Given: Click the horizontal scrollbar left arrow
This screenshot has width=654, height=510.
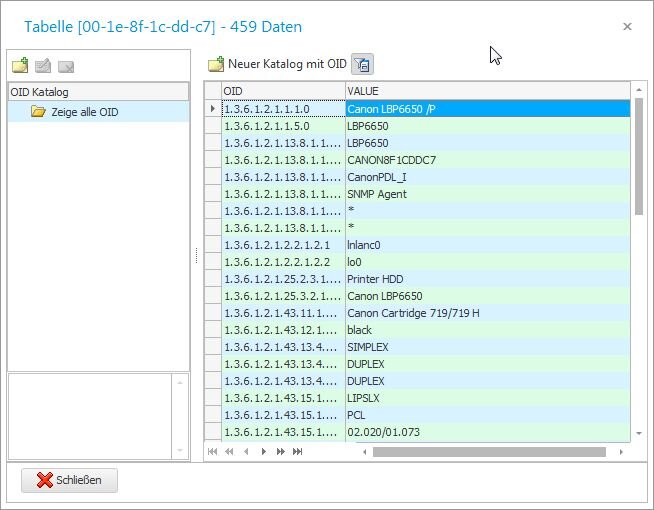Looking at the screenshot, I should [x=365, y=452].
